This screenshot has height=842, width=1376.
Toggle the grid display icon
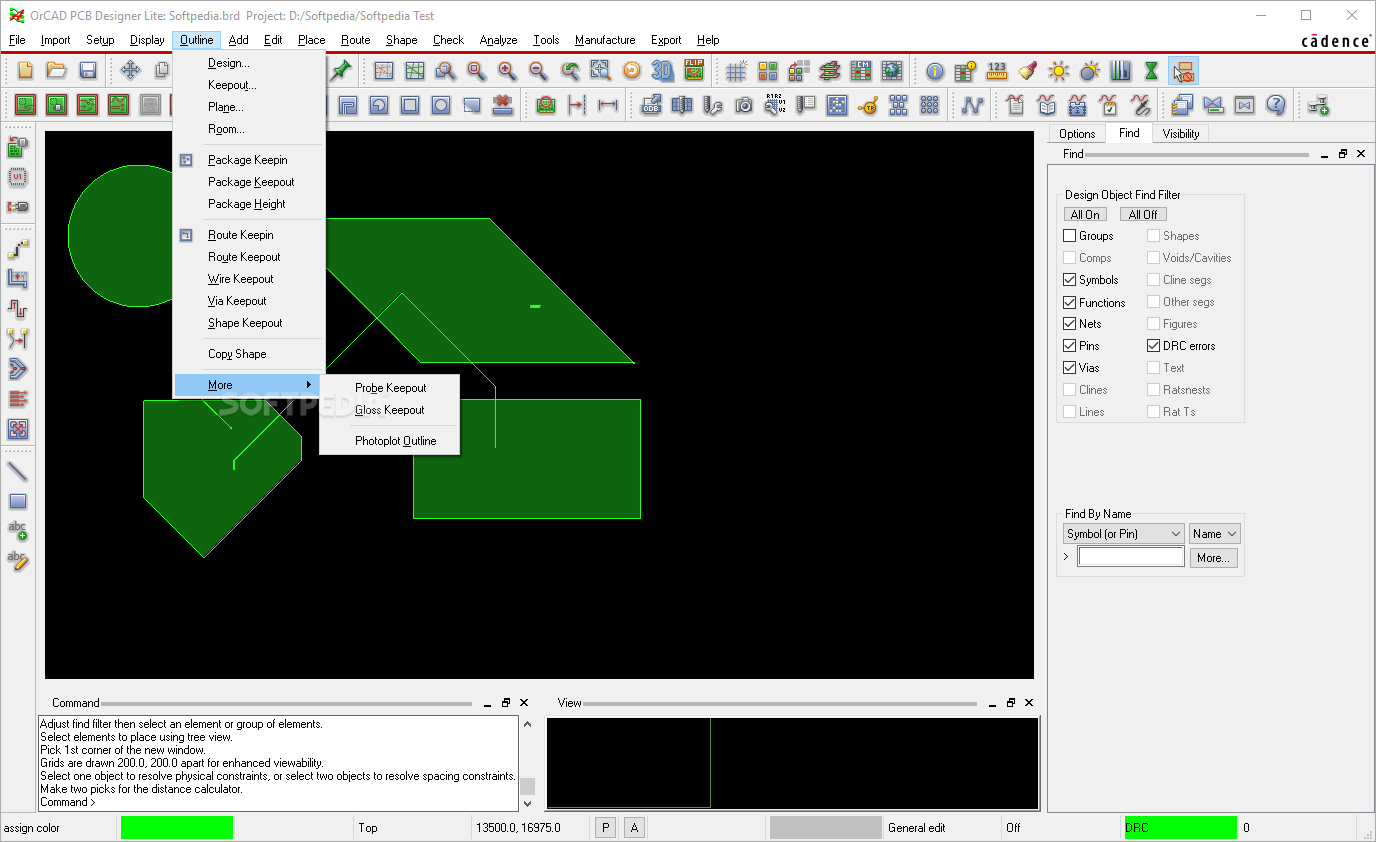pos(736,71)
